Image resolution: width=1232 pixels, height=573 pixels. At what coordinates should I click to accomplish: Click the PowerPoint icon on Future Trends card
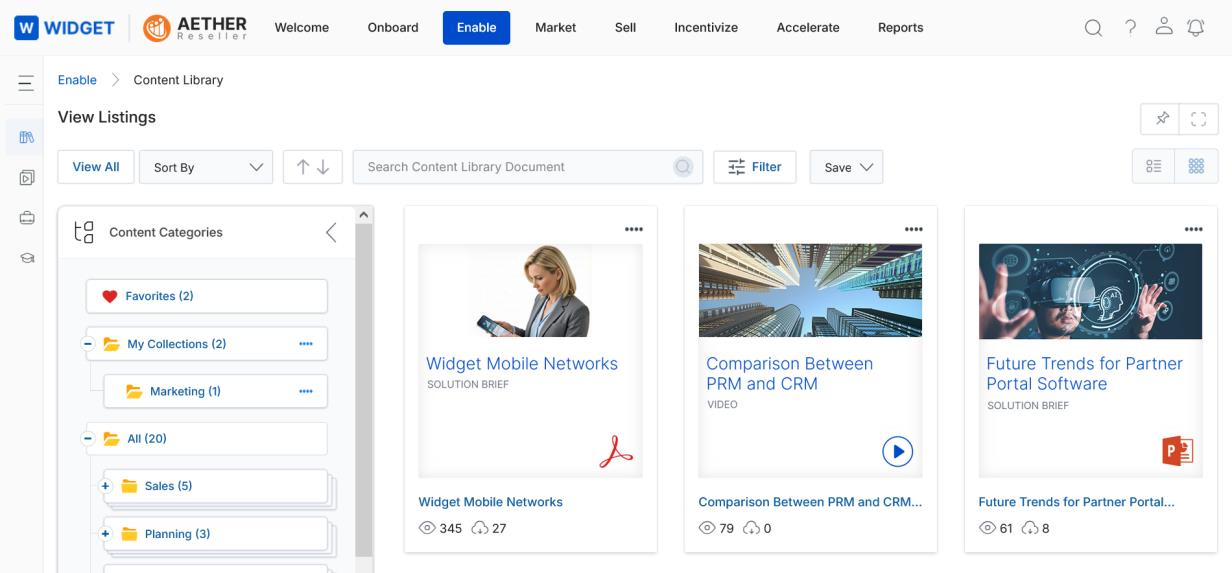[1177, 452]
